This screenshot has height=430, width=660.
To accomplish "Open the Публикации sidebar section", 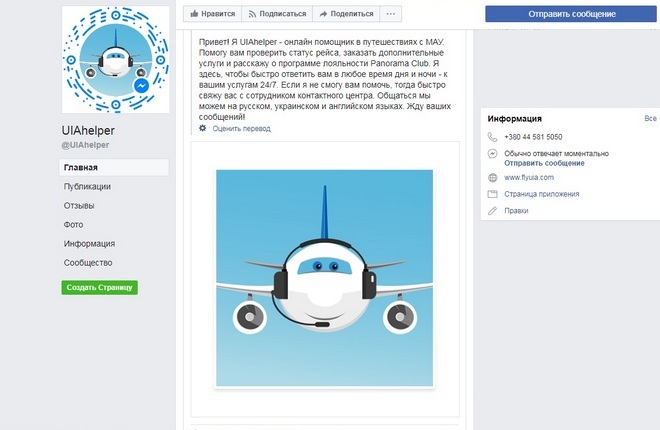I will [x=87, y=186].
